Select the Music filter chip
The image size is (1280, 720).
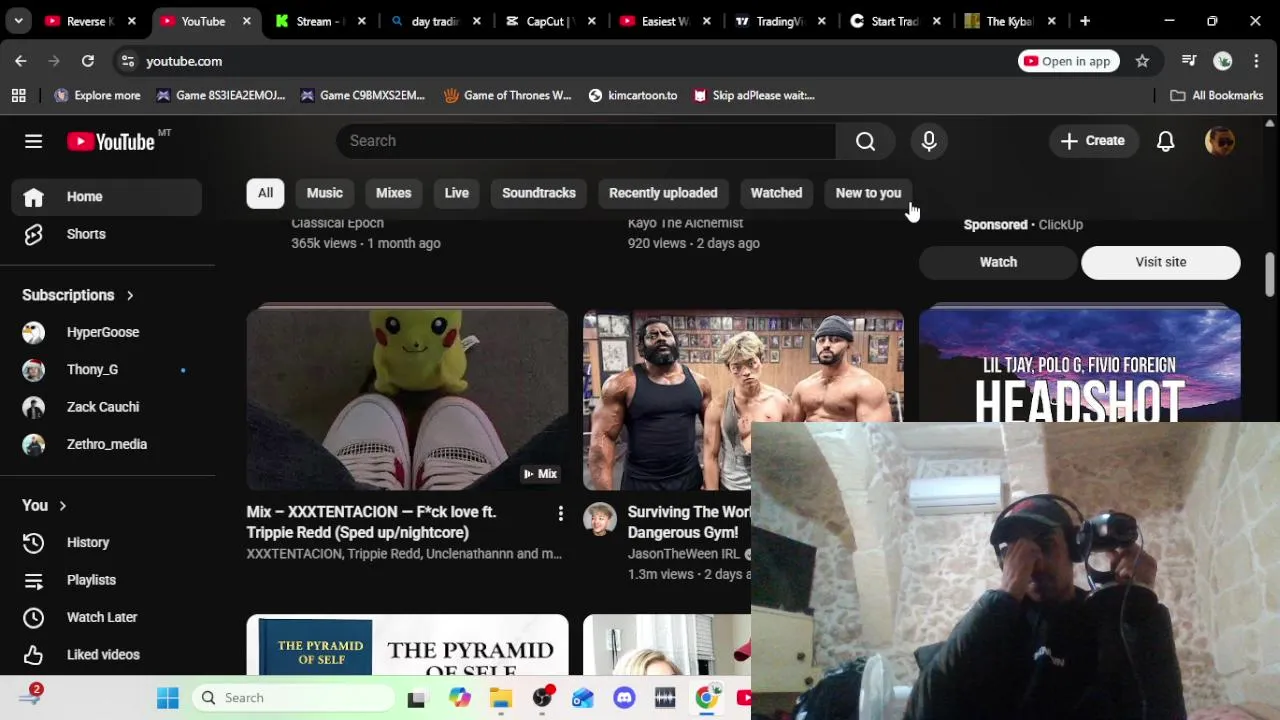tap(324, 193)
